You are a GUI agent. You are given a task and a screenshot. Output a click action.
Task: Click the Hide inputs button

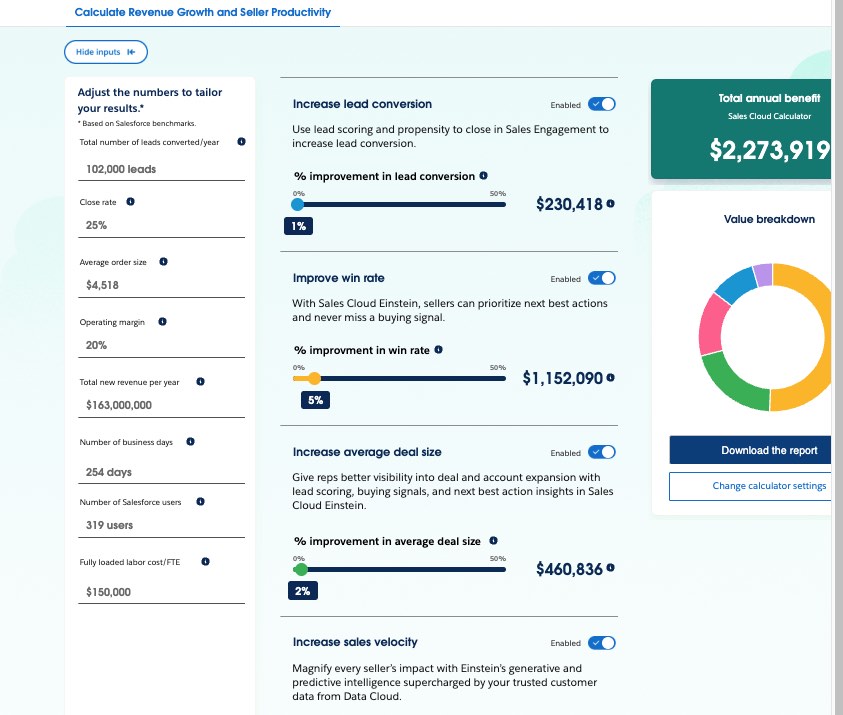(106, 52)
